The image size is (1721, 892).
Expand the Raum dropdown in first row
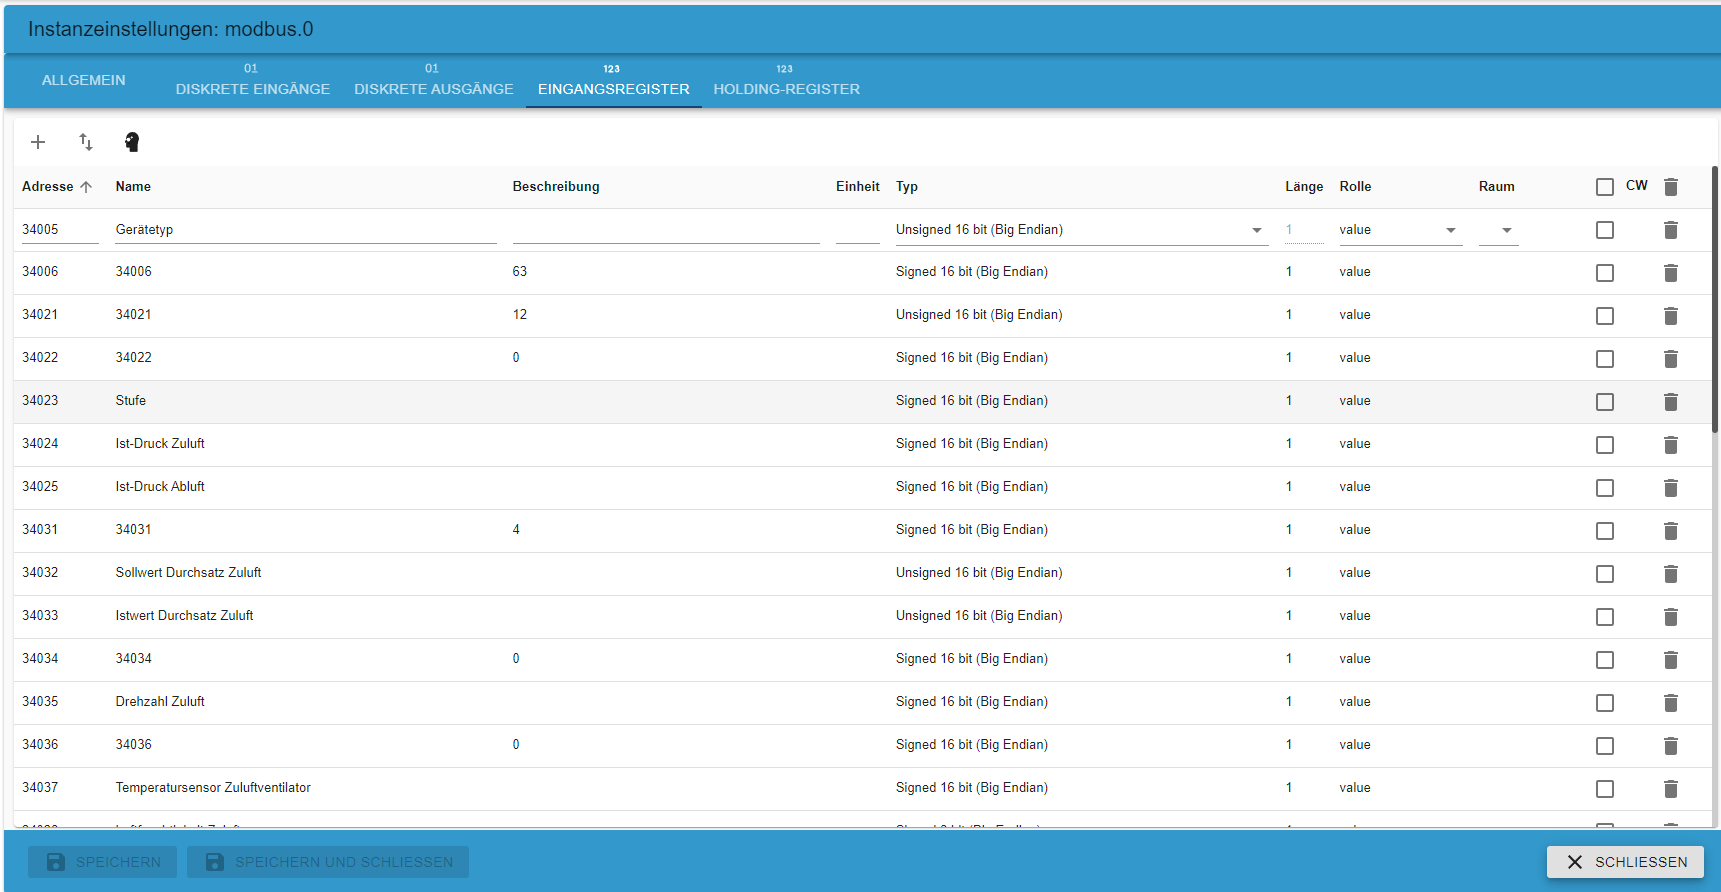pos(1498,230)
